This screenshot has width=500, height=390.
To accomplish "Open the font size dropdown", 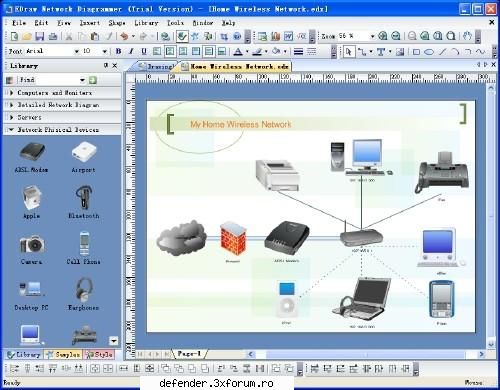I will 105,51.
